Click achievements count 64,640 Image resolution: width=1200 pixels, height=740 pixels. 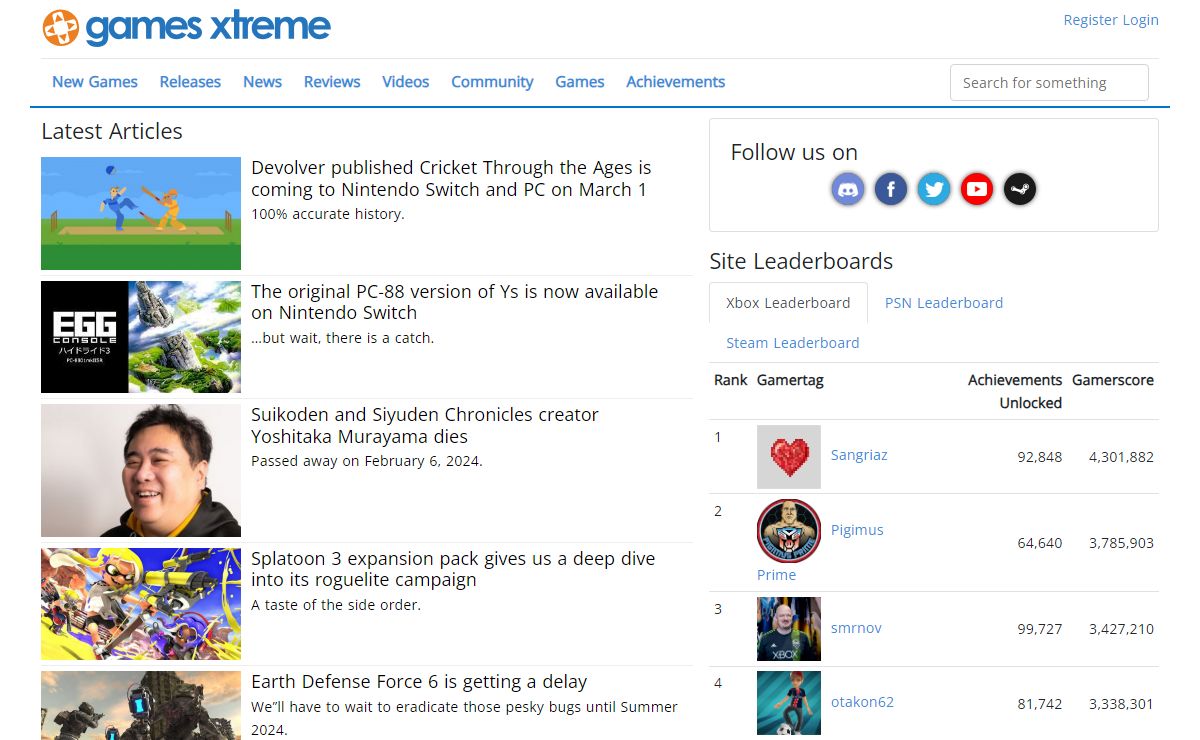click(x=1040, y=543)
